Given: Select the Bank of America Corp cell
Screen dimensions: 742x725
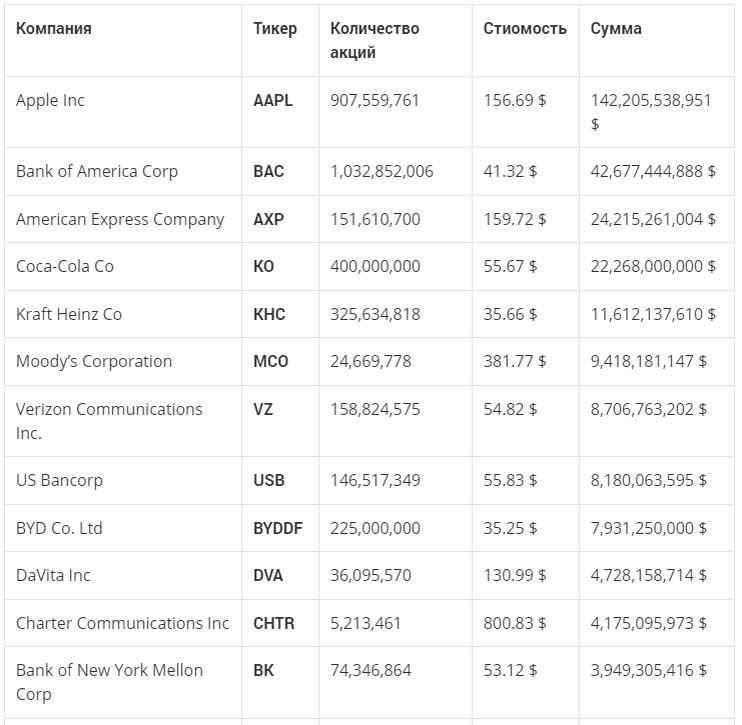Looking at the screenshot, I should click(x=97, y=172).
